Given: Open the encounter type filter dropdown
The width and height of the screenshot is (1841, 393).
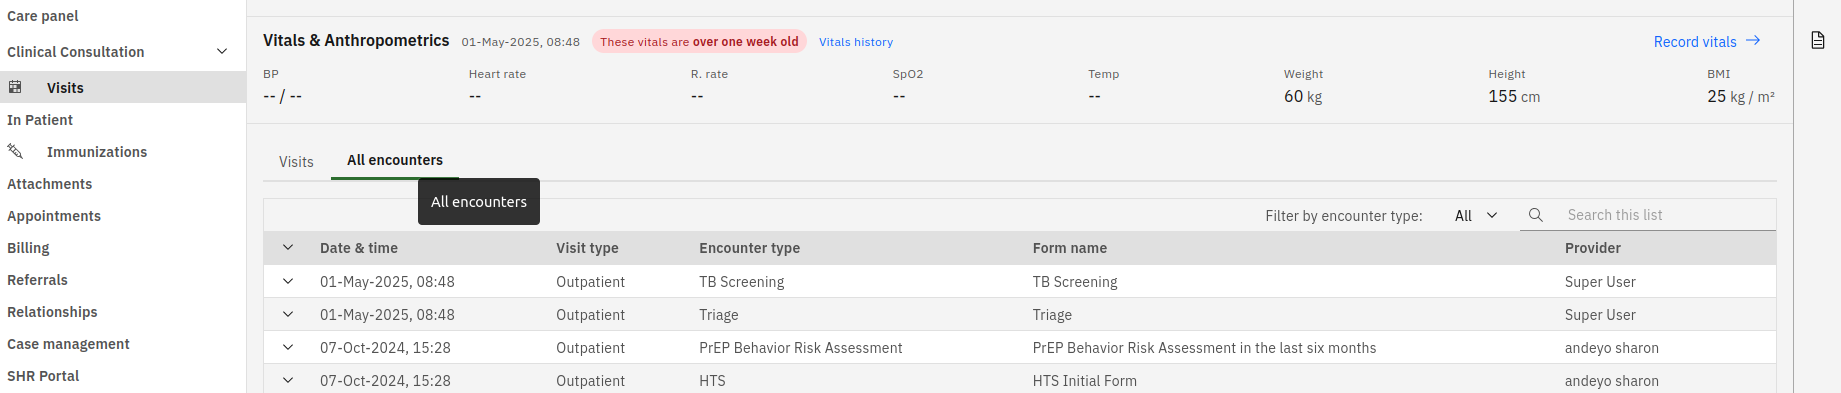Looking at the screenshot, I should [1476, 215].
